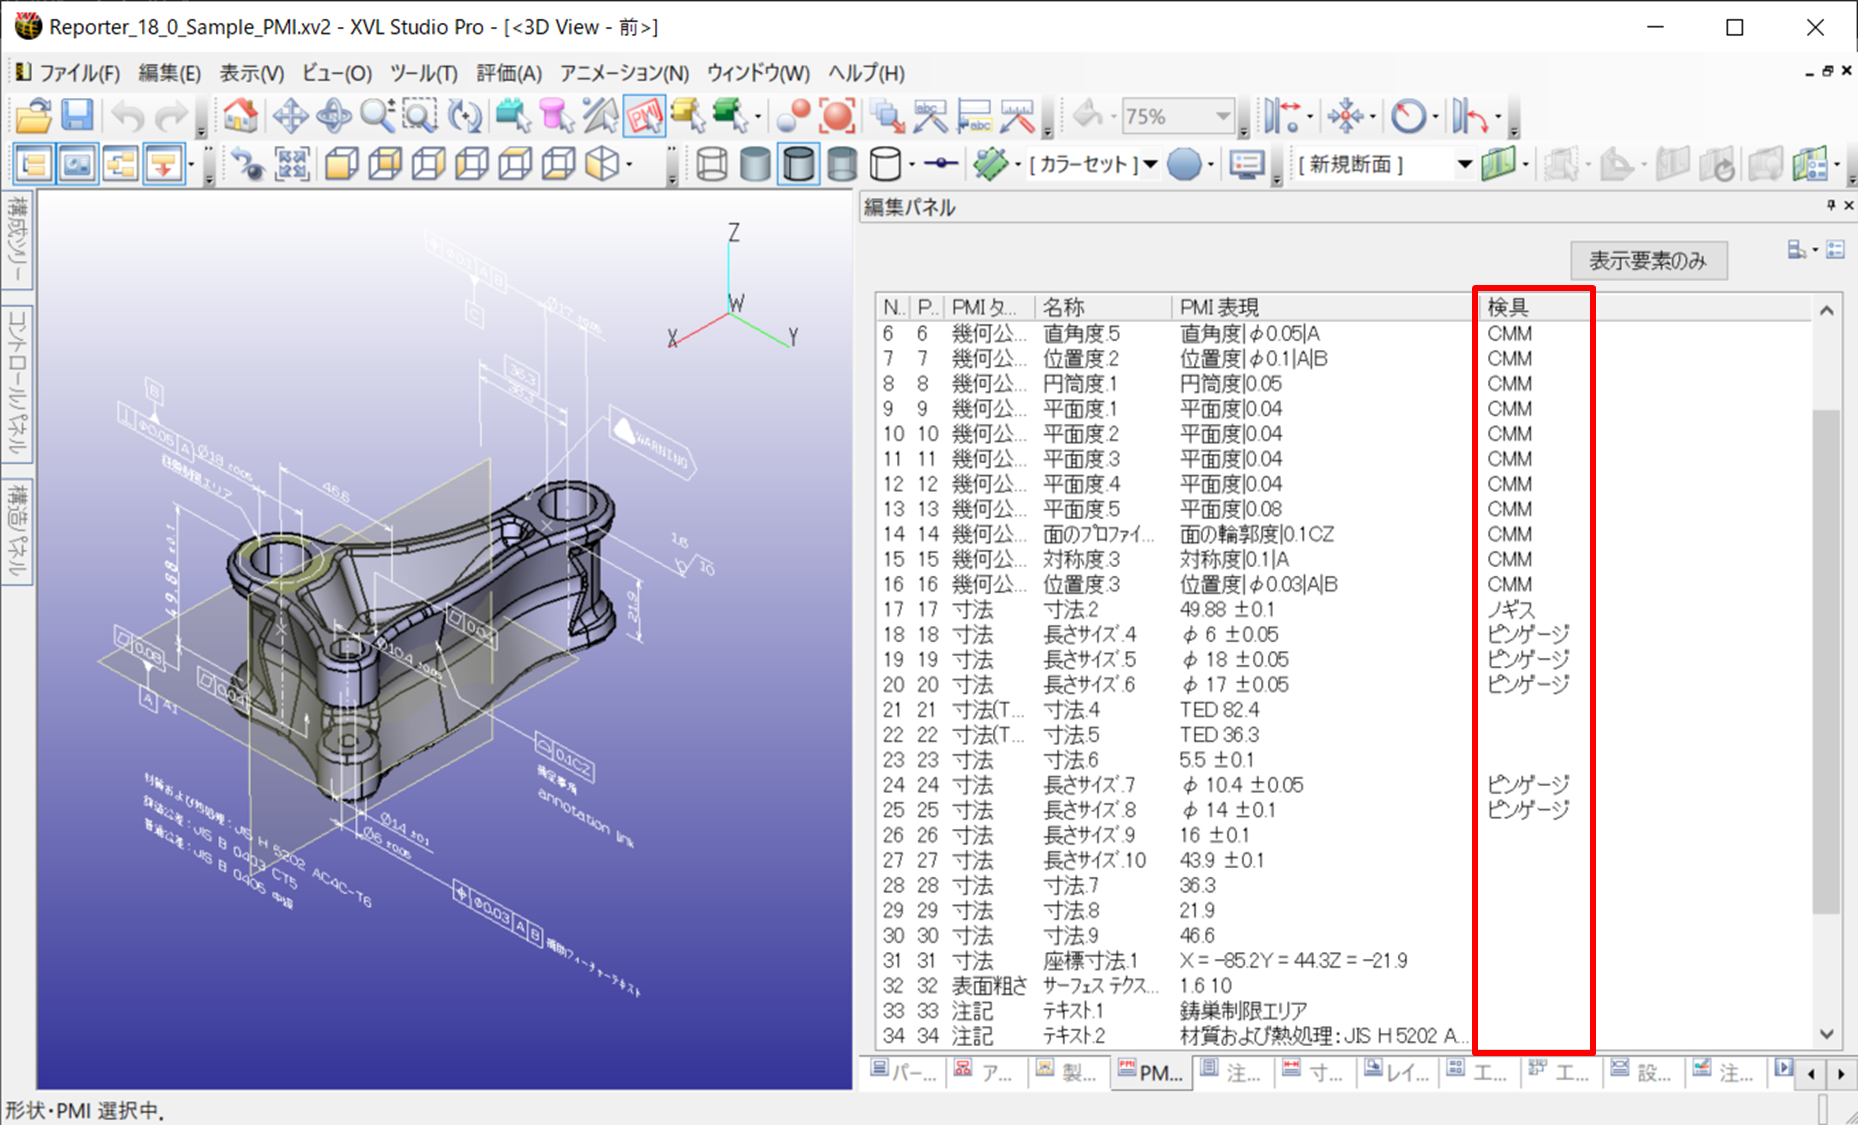Click the monitor display settings icon
The width and height of the screenshot is (1858, 1125).
[1247, 164]
